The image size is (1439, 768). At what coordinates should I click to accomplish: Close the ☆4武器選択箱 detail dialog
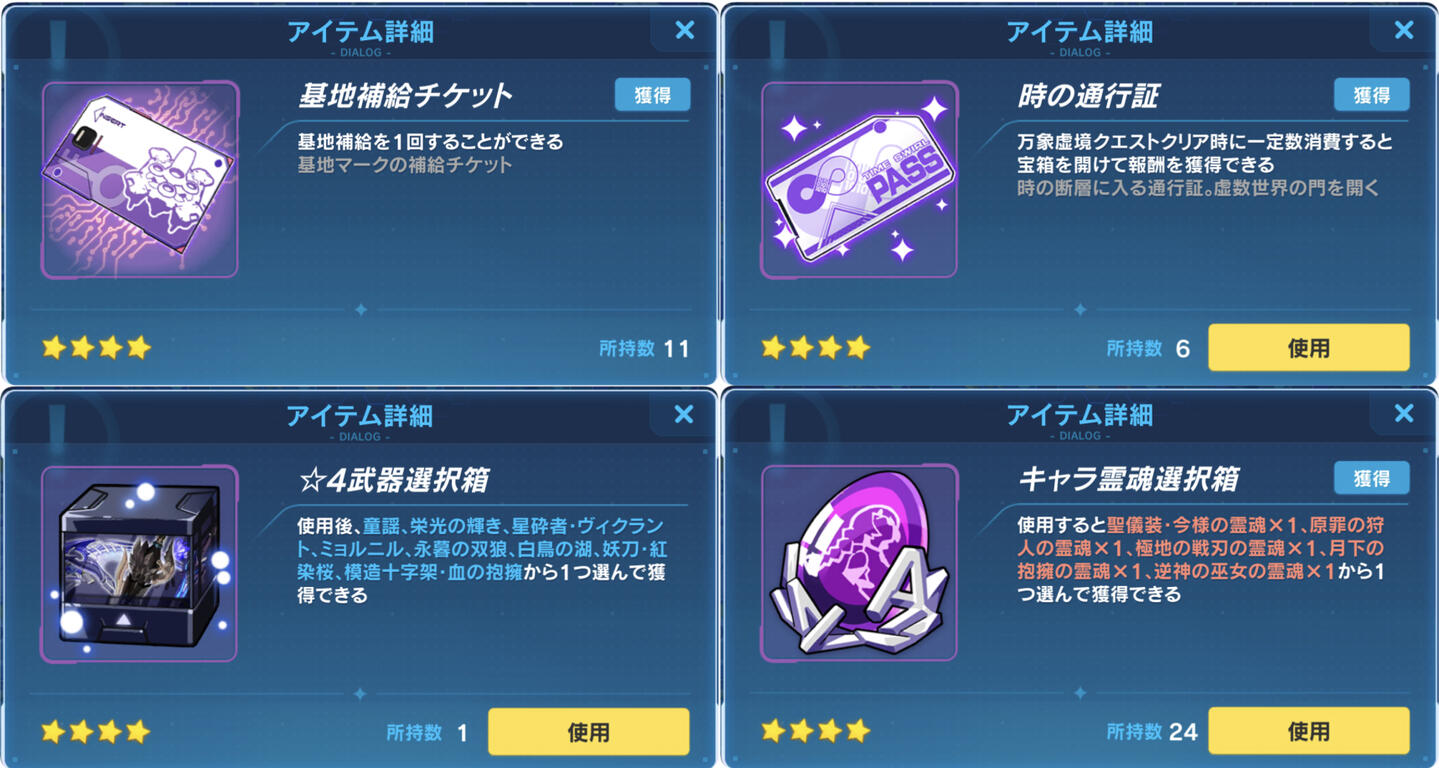(685, 414)
